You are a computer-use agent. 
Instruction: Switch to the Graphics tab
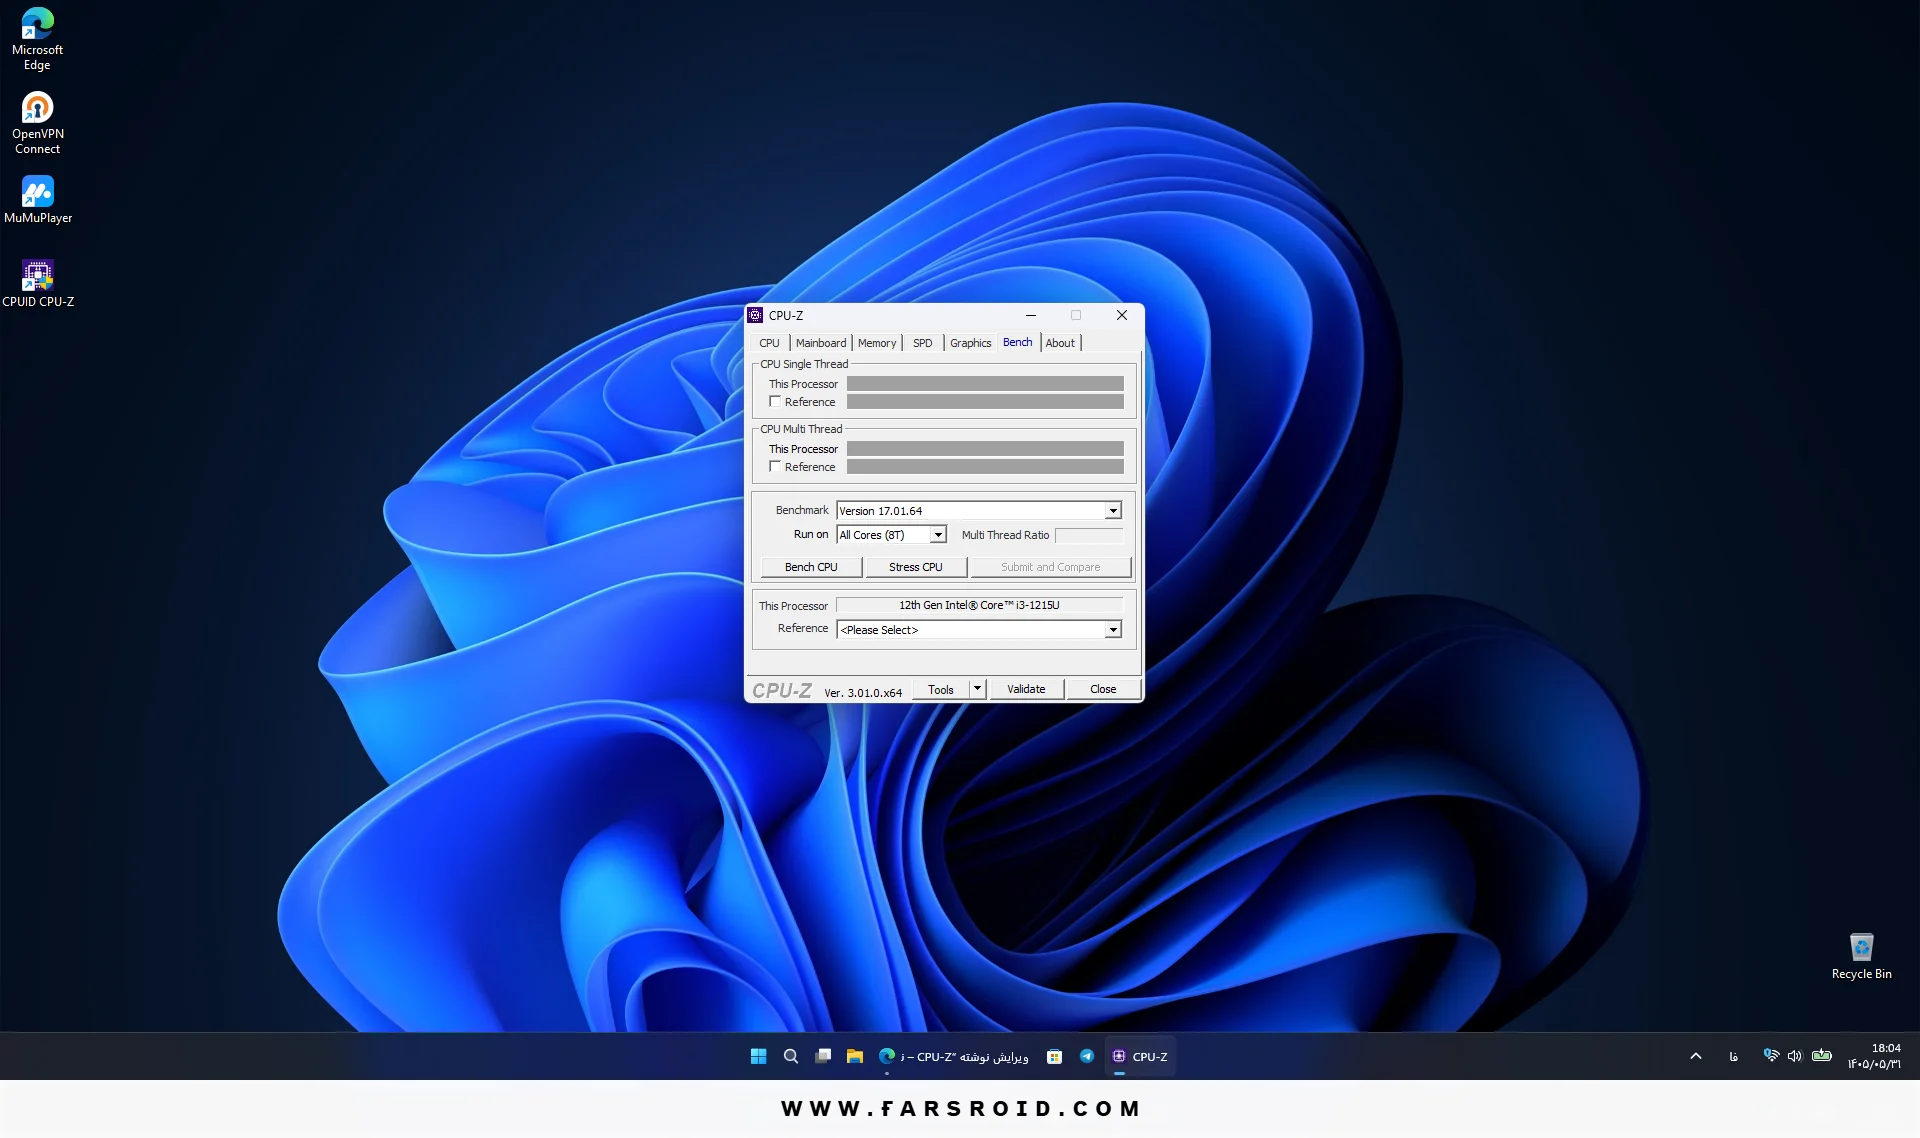(970, 343)
